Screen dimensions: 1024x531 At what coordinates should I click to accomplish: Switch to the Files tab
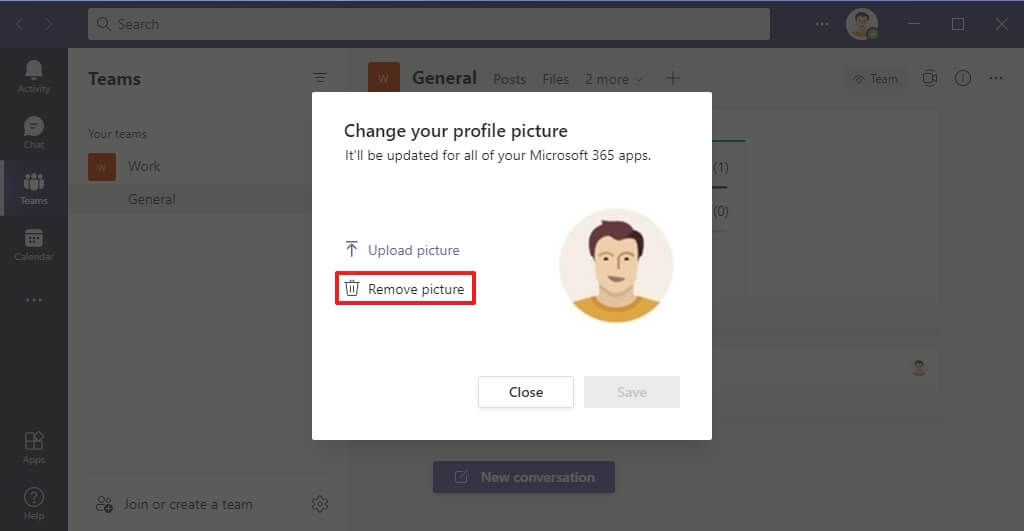[555, 79]
